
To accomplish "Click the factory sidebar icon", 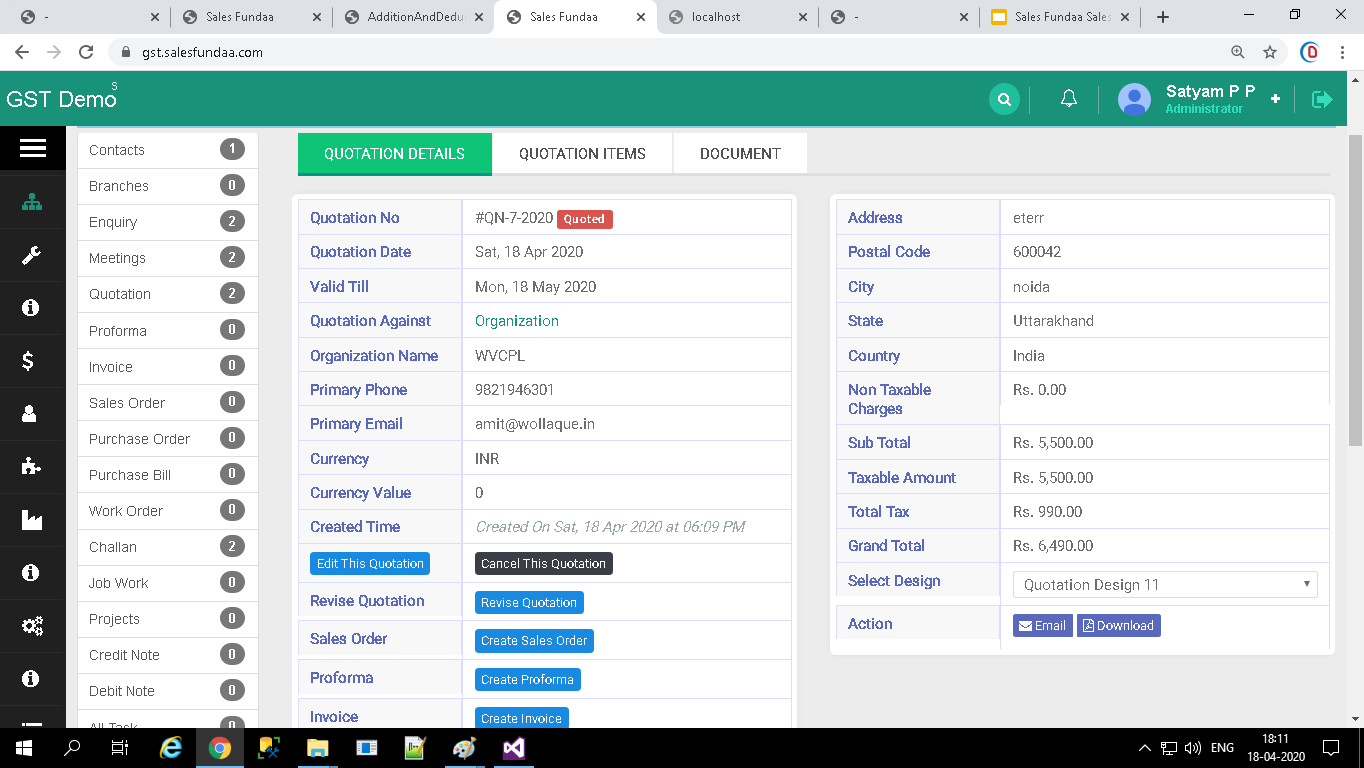I will click(32, 520).
